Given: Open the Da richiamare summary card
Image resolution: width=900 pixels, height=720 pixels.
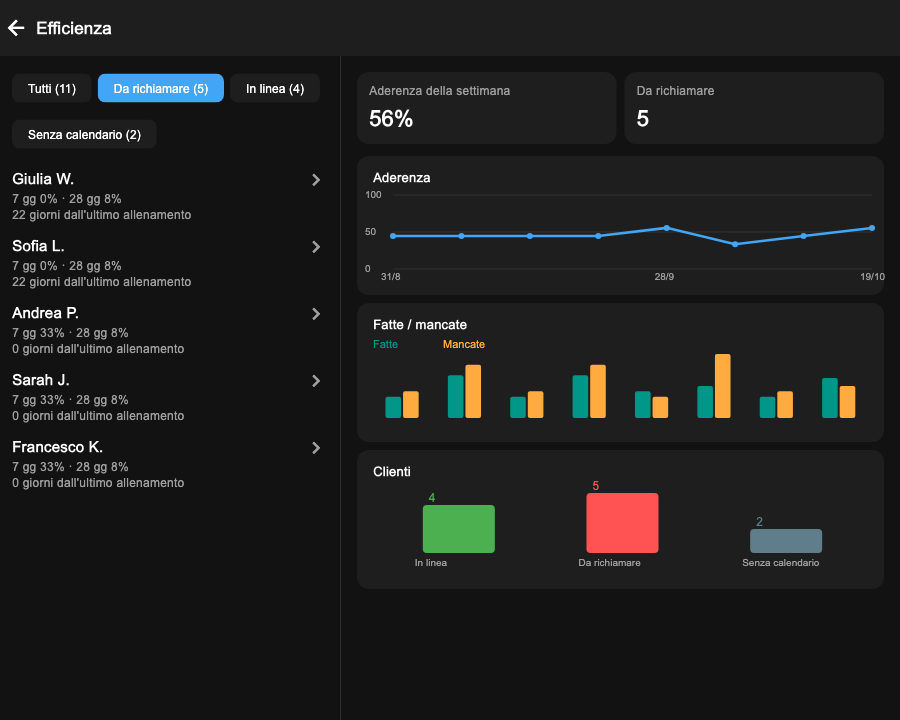Looking at the screenshot, I should click(754, 108).
